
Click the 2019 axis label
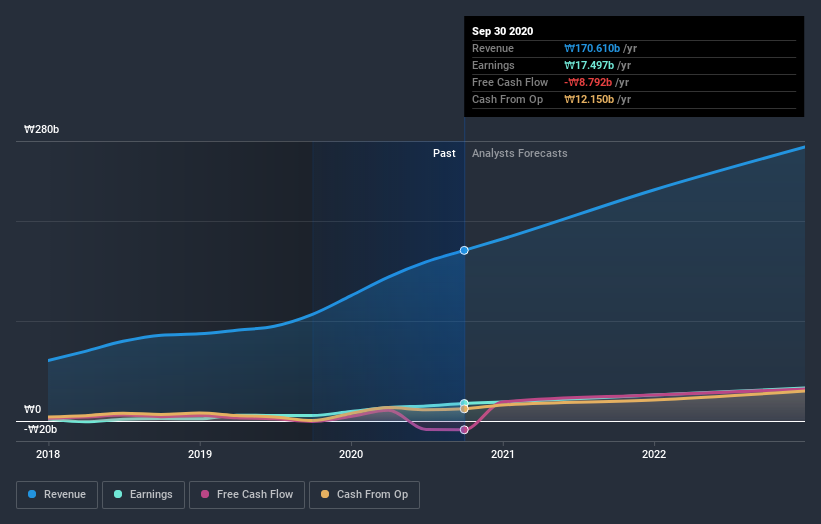point(199,454)
